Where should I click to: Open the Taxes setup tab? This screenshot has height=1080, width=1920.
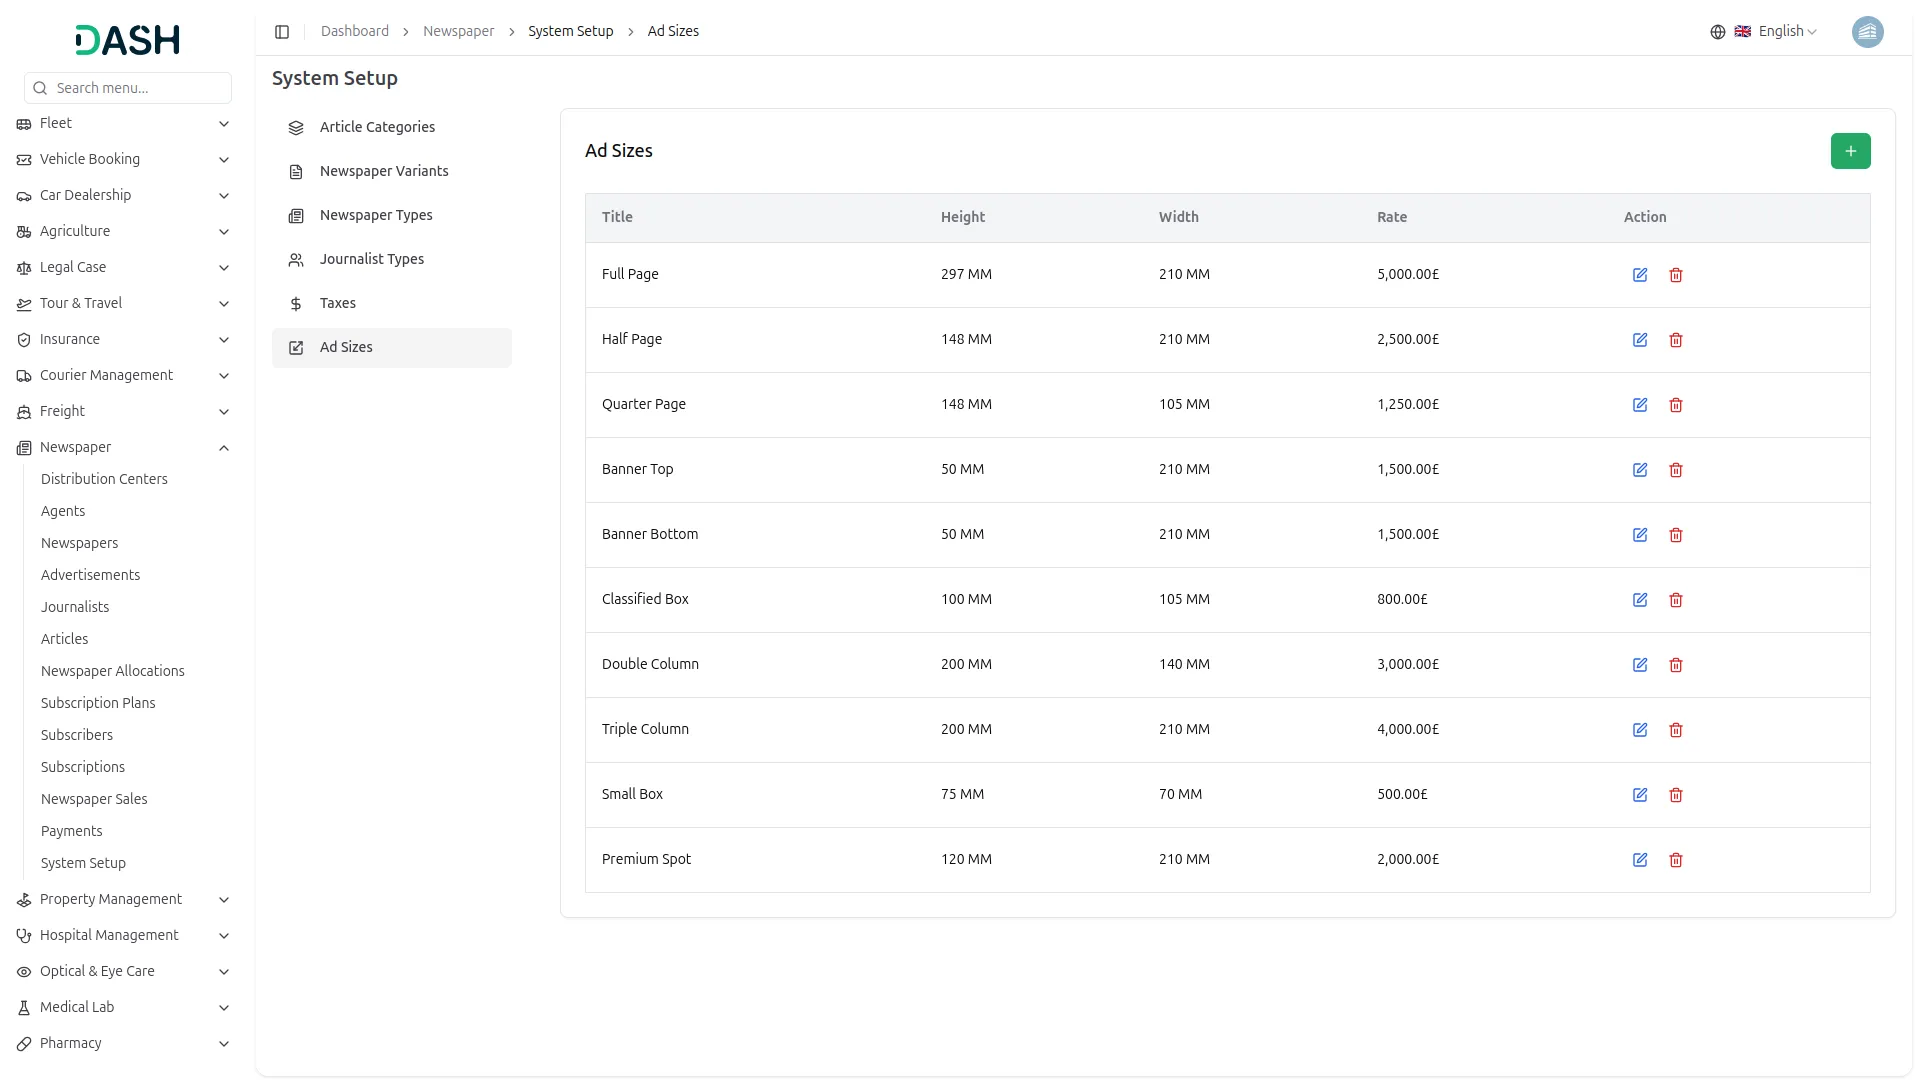(x=338, y=303)
